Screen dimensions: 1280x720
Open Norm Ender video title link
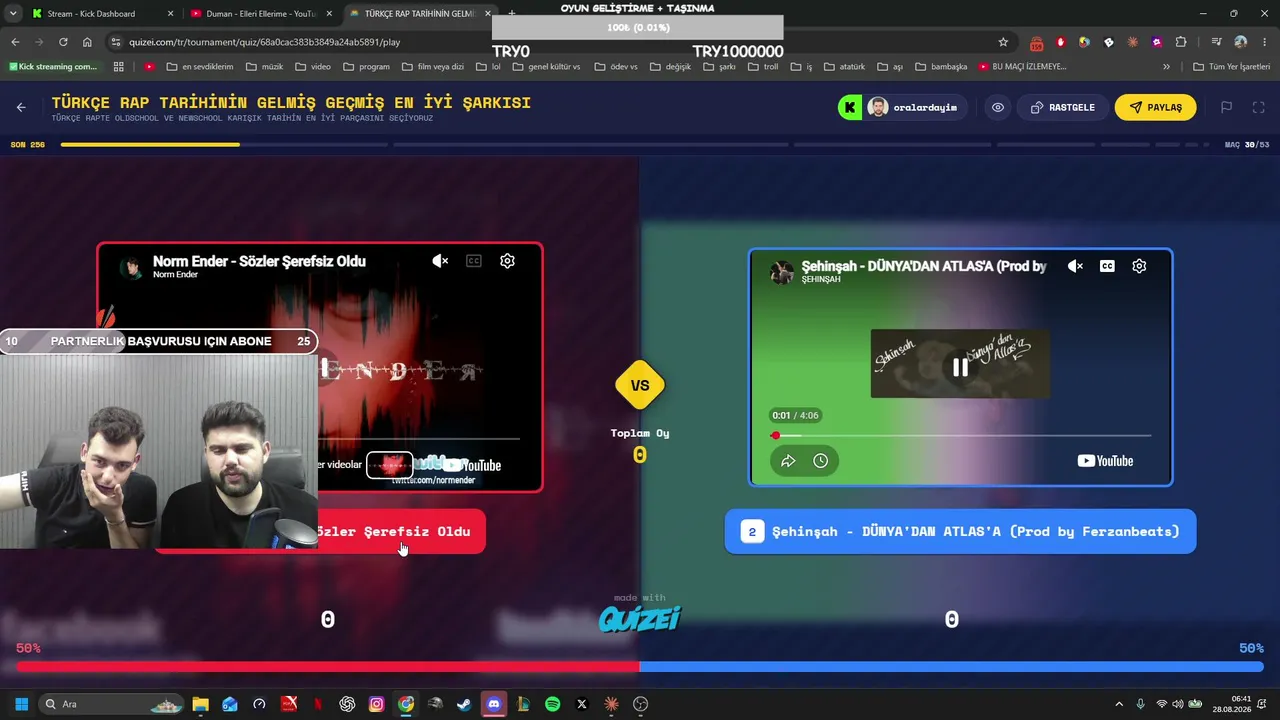tap(259, 261)
